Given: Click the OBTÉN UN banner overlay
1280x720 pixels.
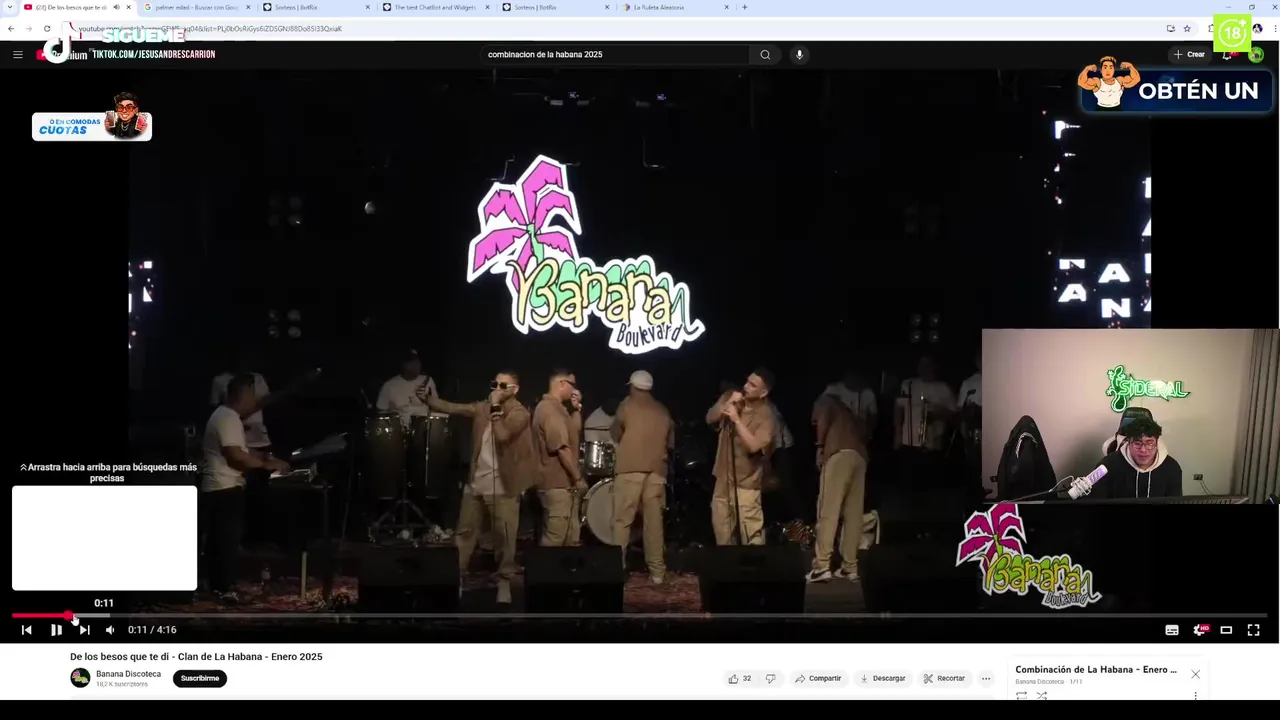Looking at the screenshot, I should (x=1176, y=86).
